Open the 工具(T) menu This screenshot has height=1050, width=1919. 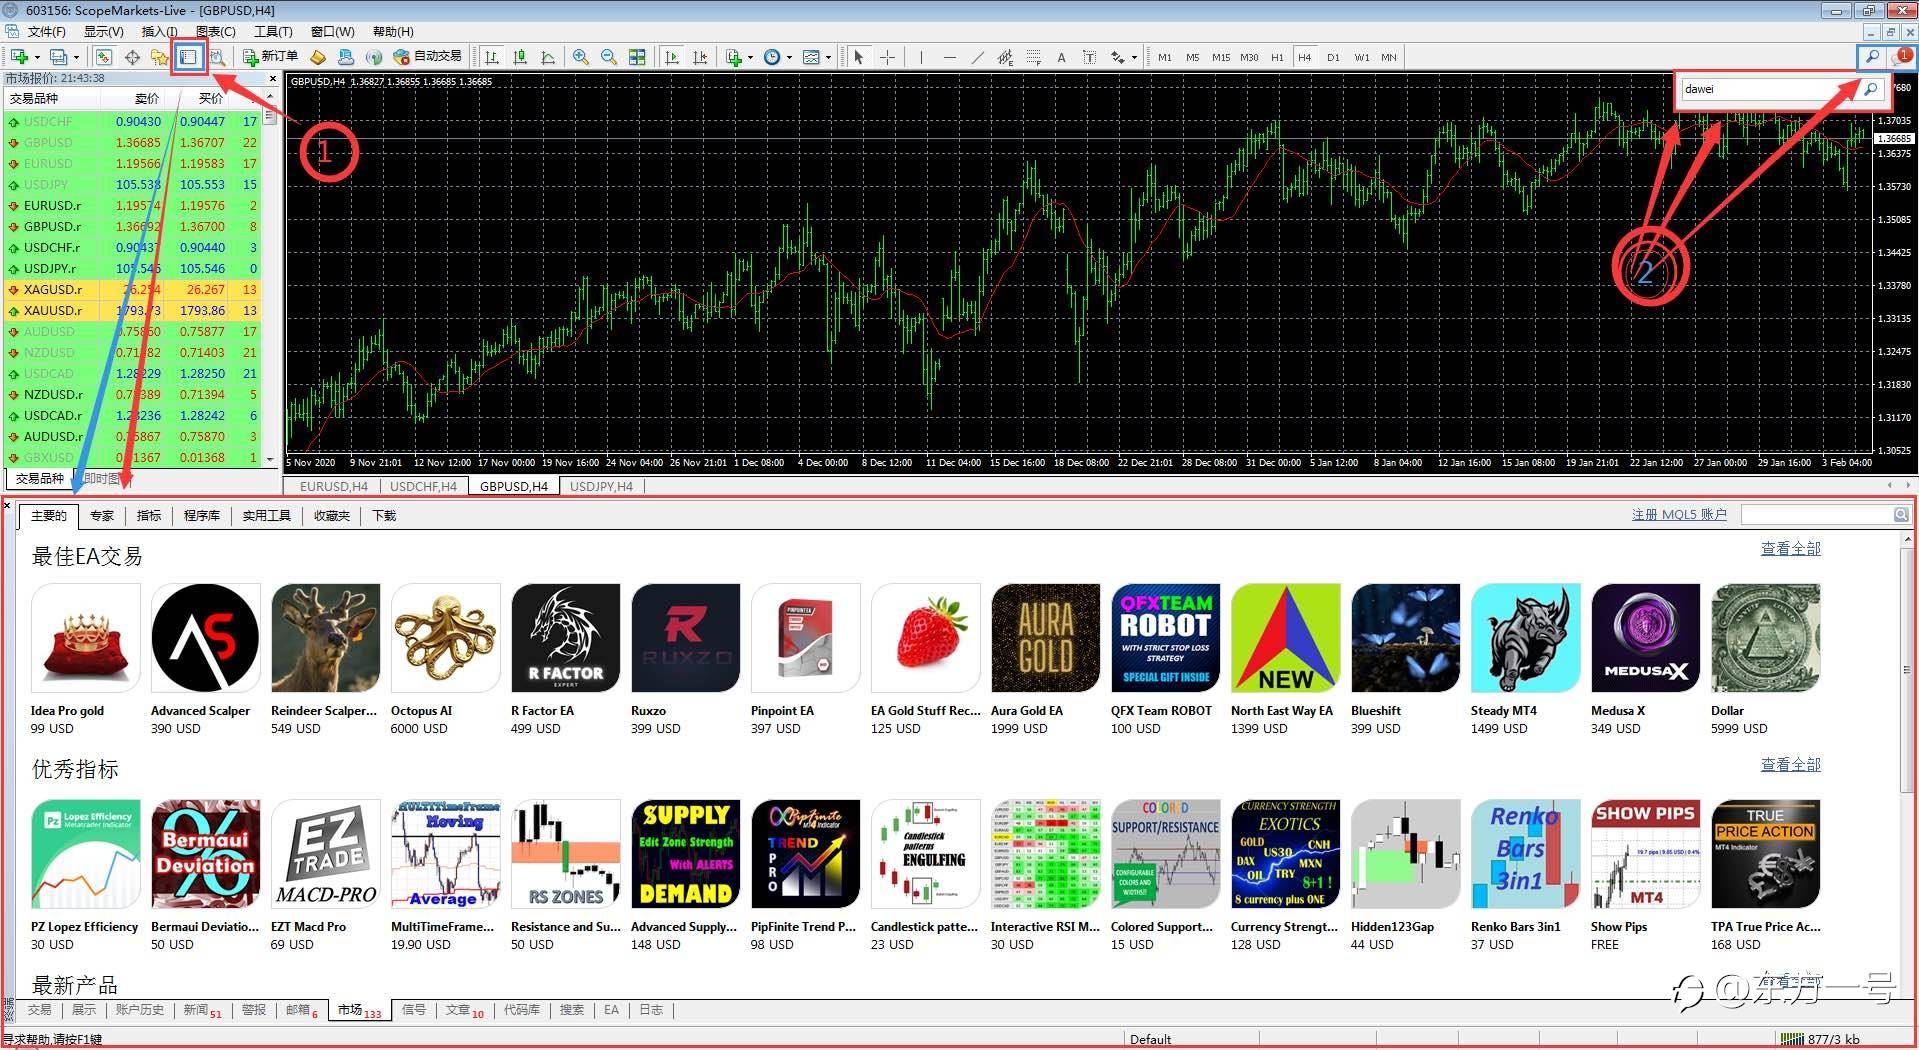click(x=273, y=32)
